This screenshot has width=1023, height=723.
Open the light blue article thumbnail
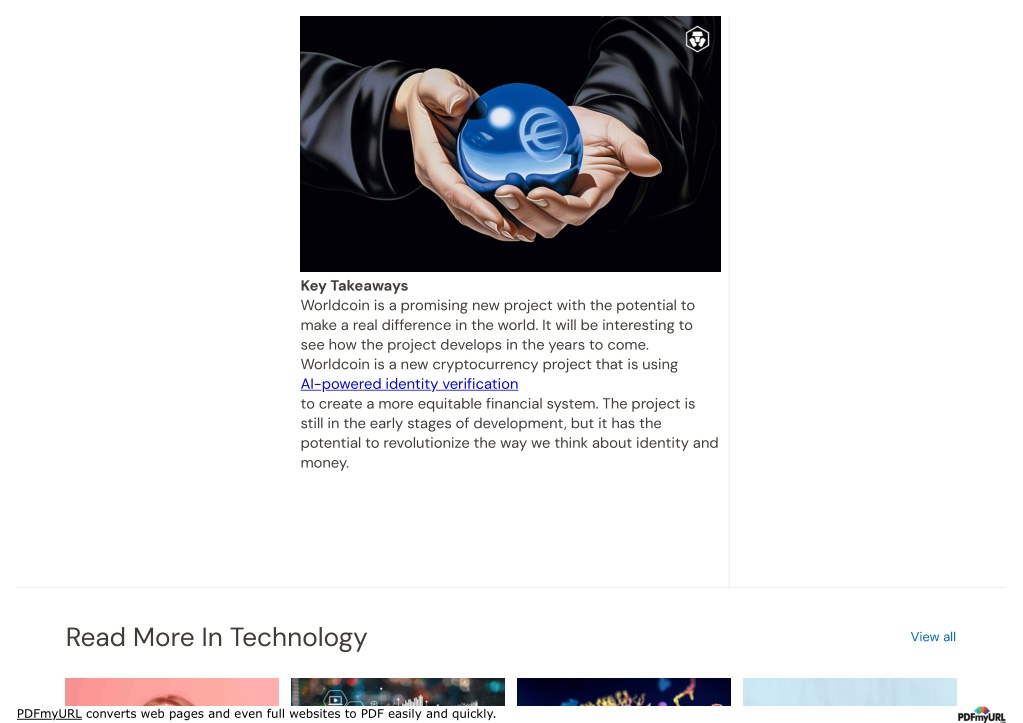click(849, 692)
